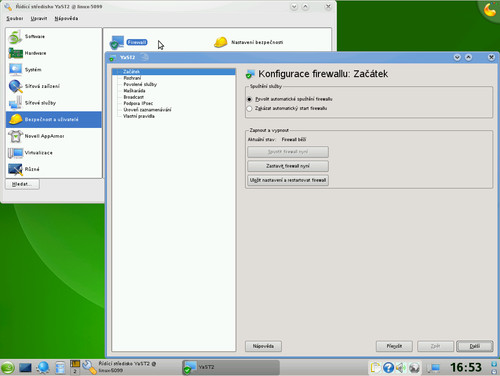Open the Virtualizace category icon
The width and height of the screenshot is (500, 376).
(15, 153)
